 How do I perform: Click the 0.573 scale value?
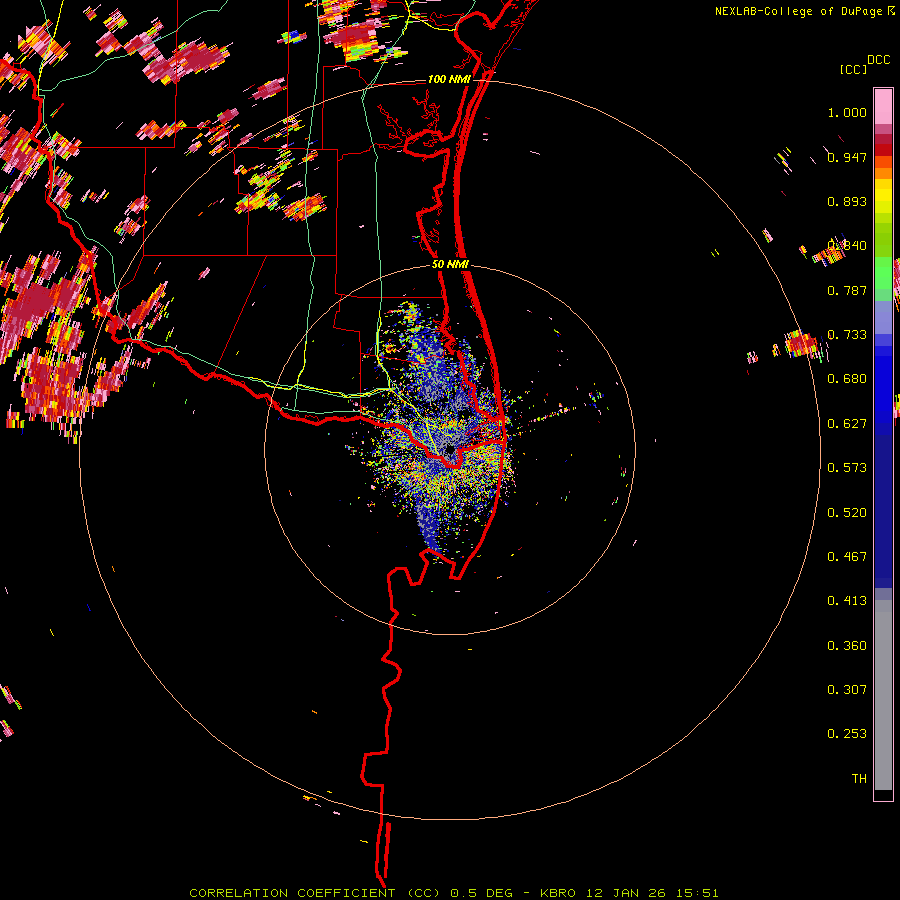point(847,468)
